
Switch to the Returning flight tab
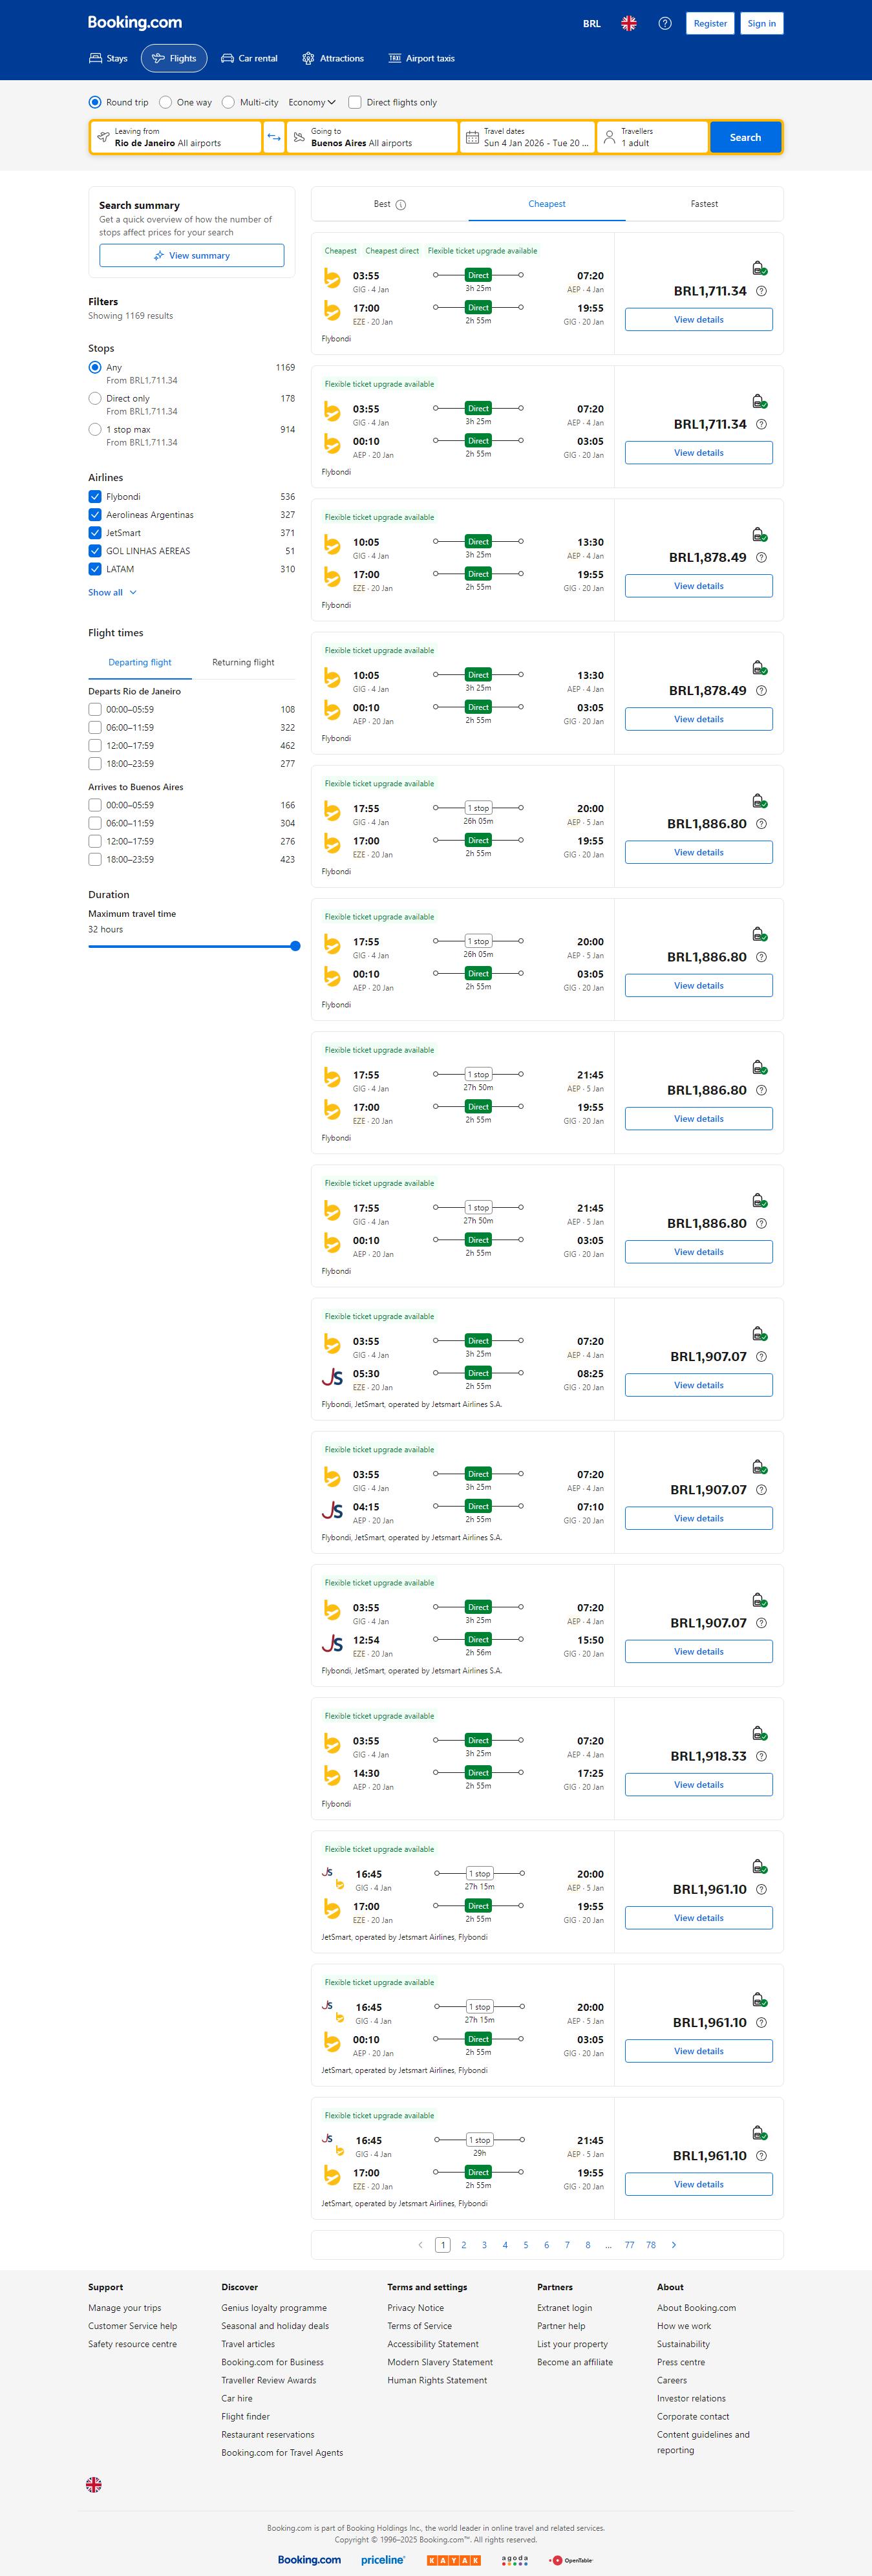[243, 662]
